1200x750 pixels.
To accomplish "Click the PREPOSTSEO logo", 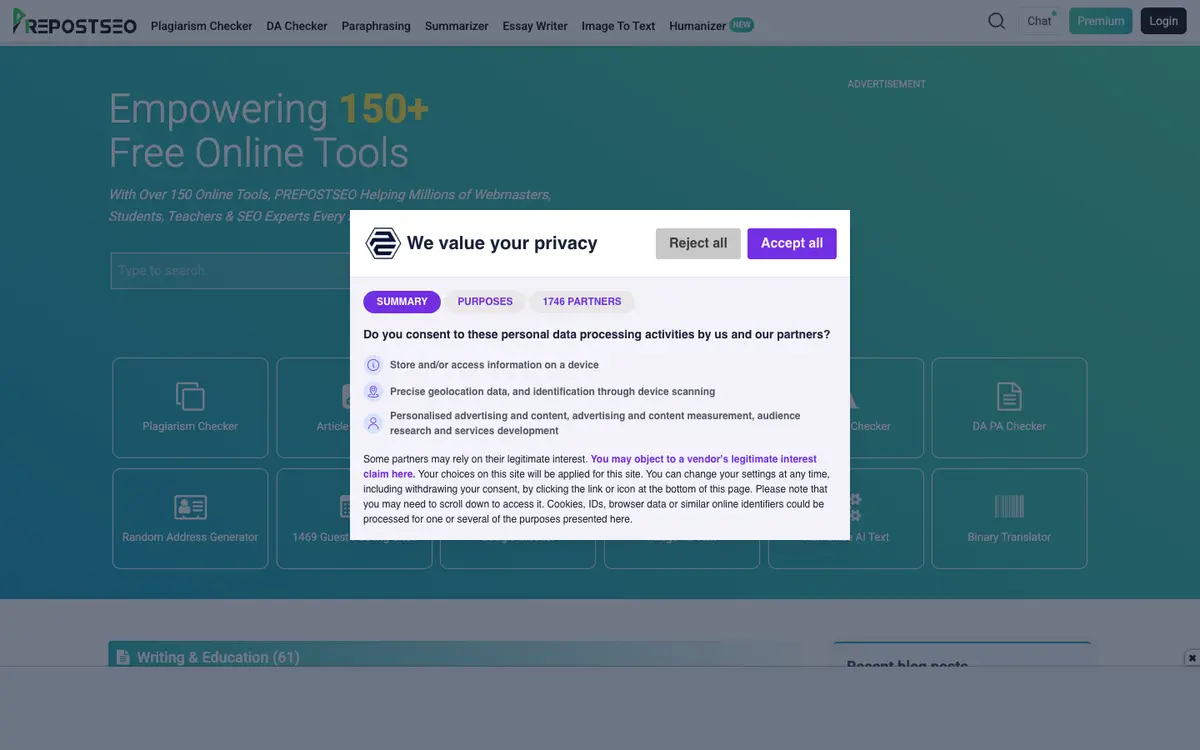I will click(74, 22).
